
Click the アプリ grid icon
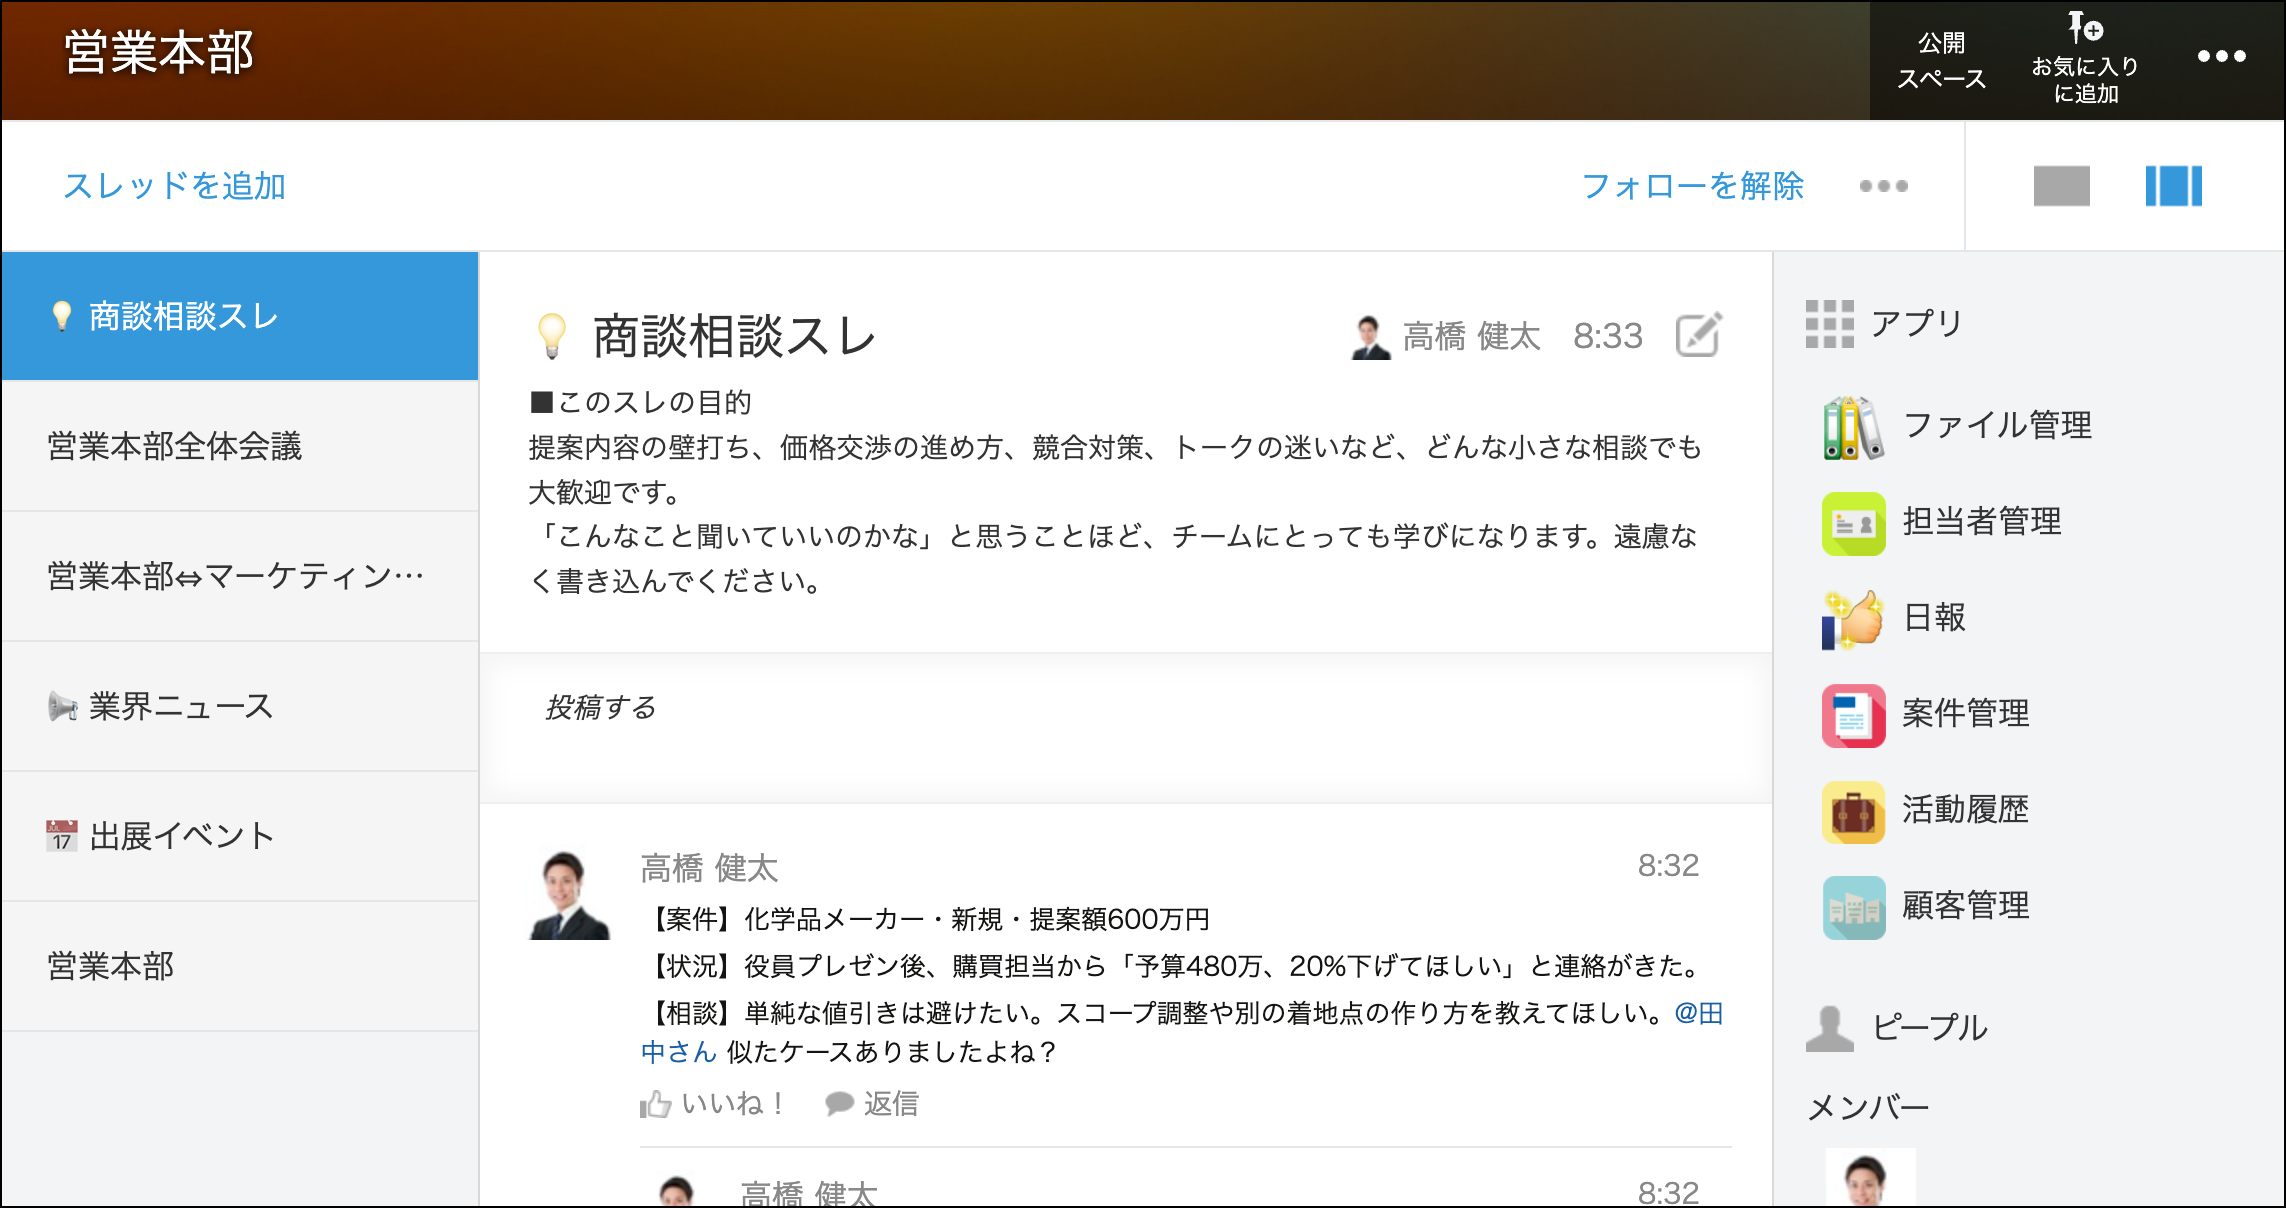1830,324
